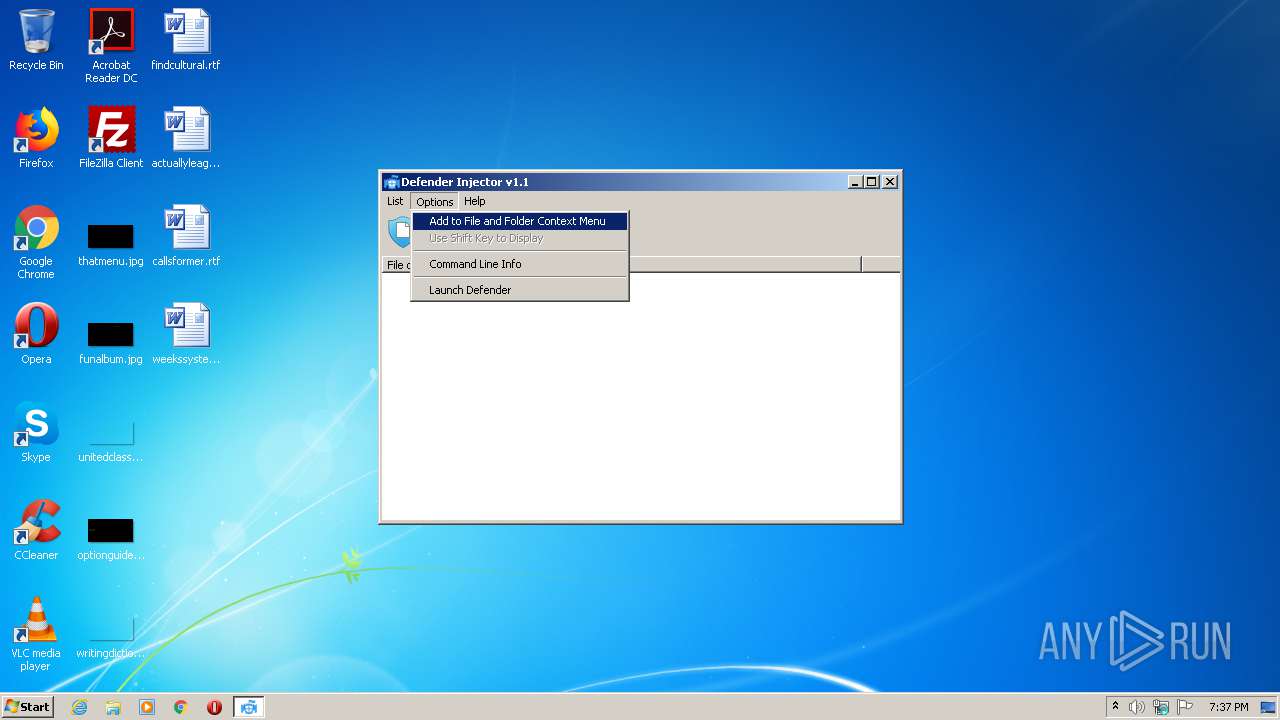Click the shield icon in Defender Injector toolbar
The width and height of the screenshot is (1280, 720).
pyautogui.click(x=399, y=232)
